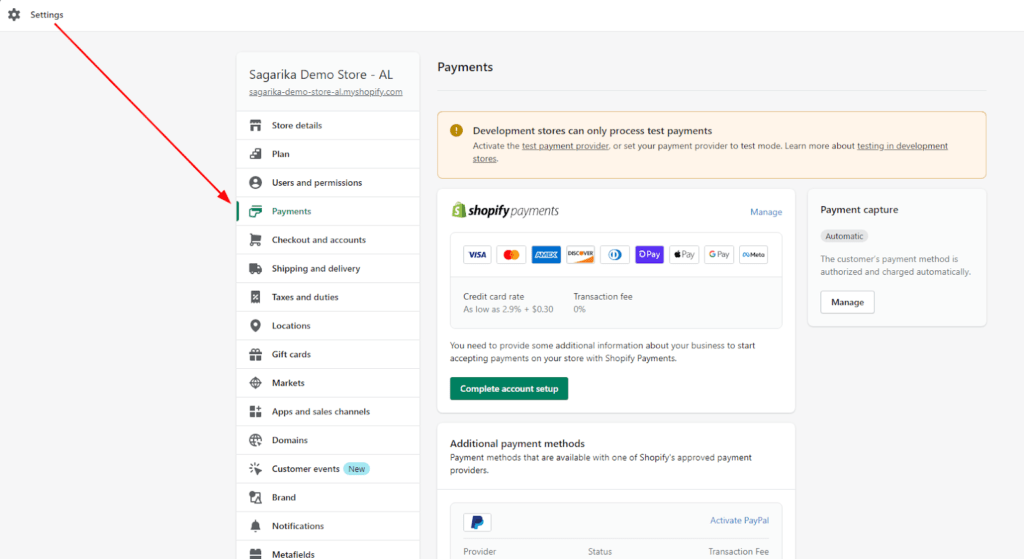
Task: Click the Settings label in top bar
Action: [x=47, y=14]
